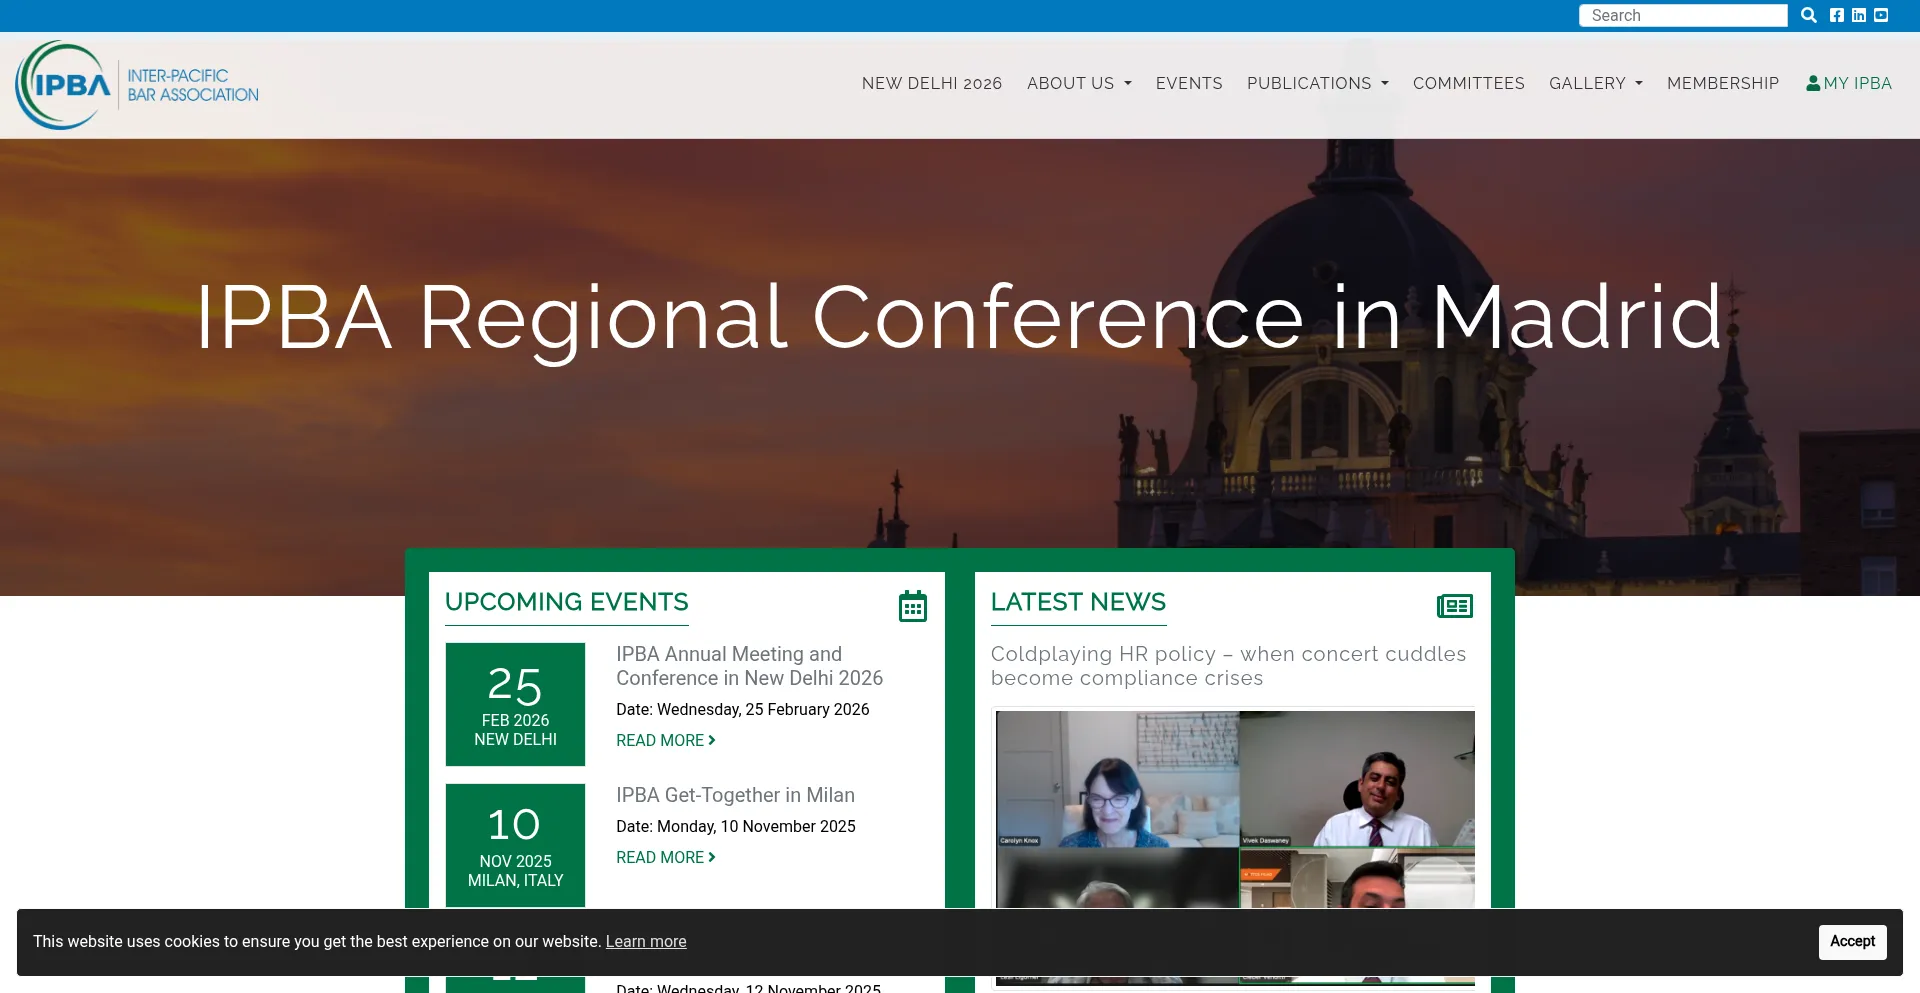Open the LinkedIn icon in the top bar
1920x993 pixels.
point(1859,15)
